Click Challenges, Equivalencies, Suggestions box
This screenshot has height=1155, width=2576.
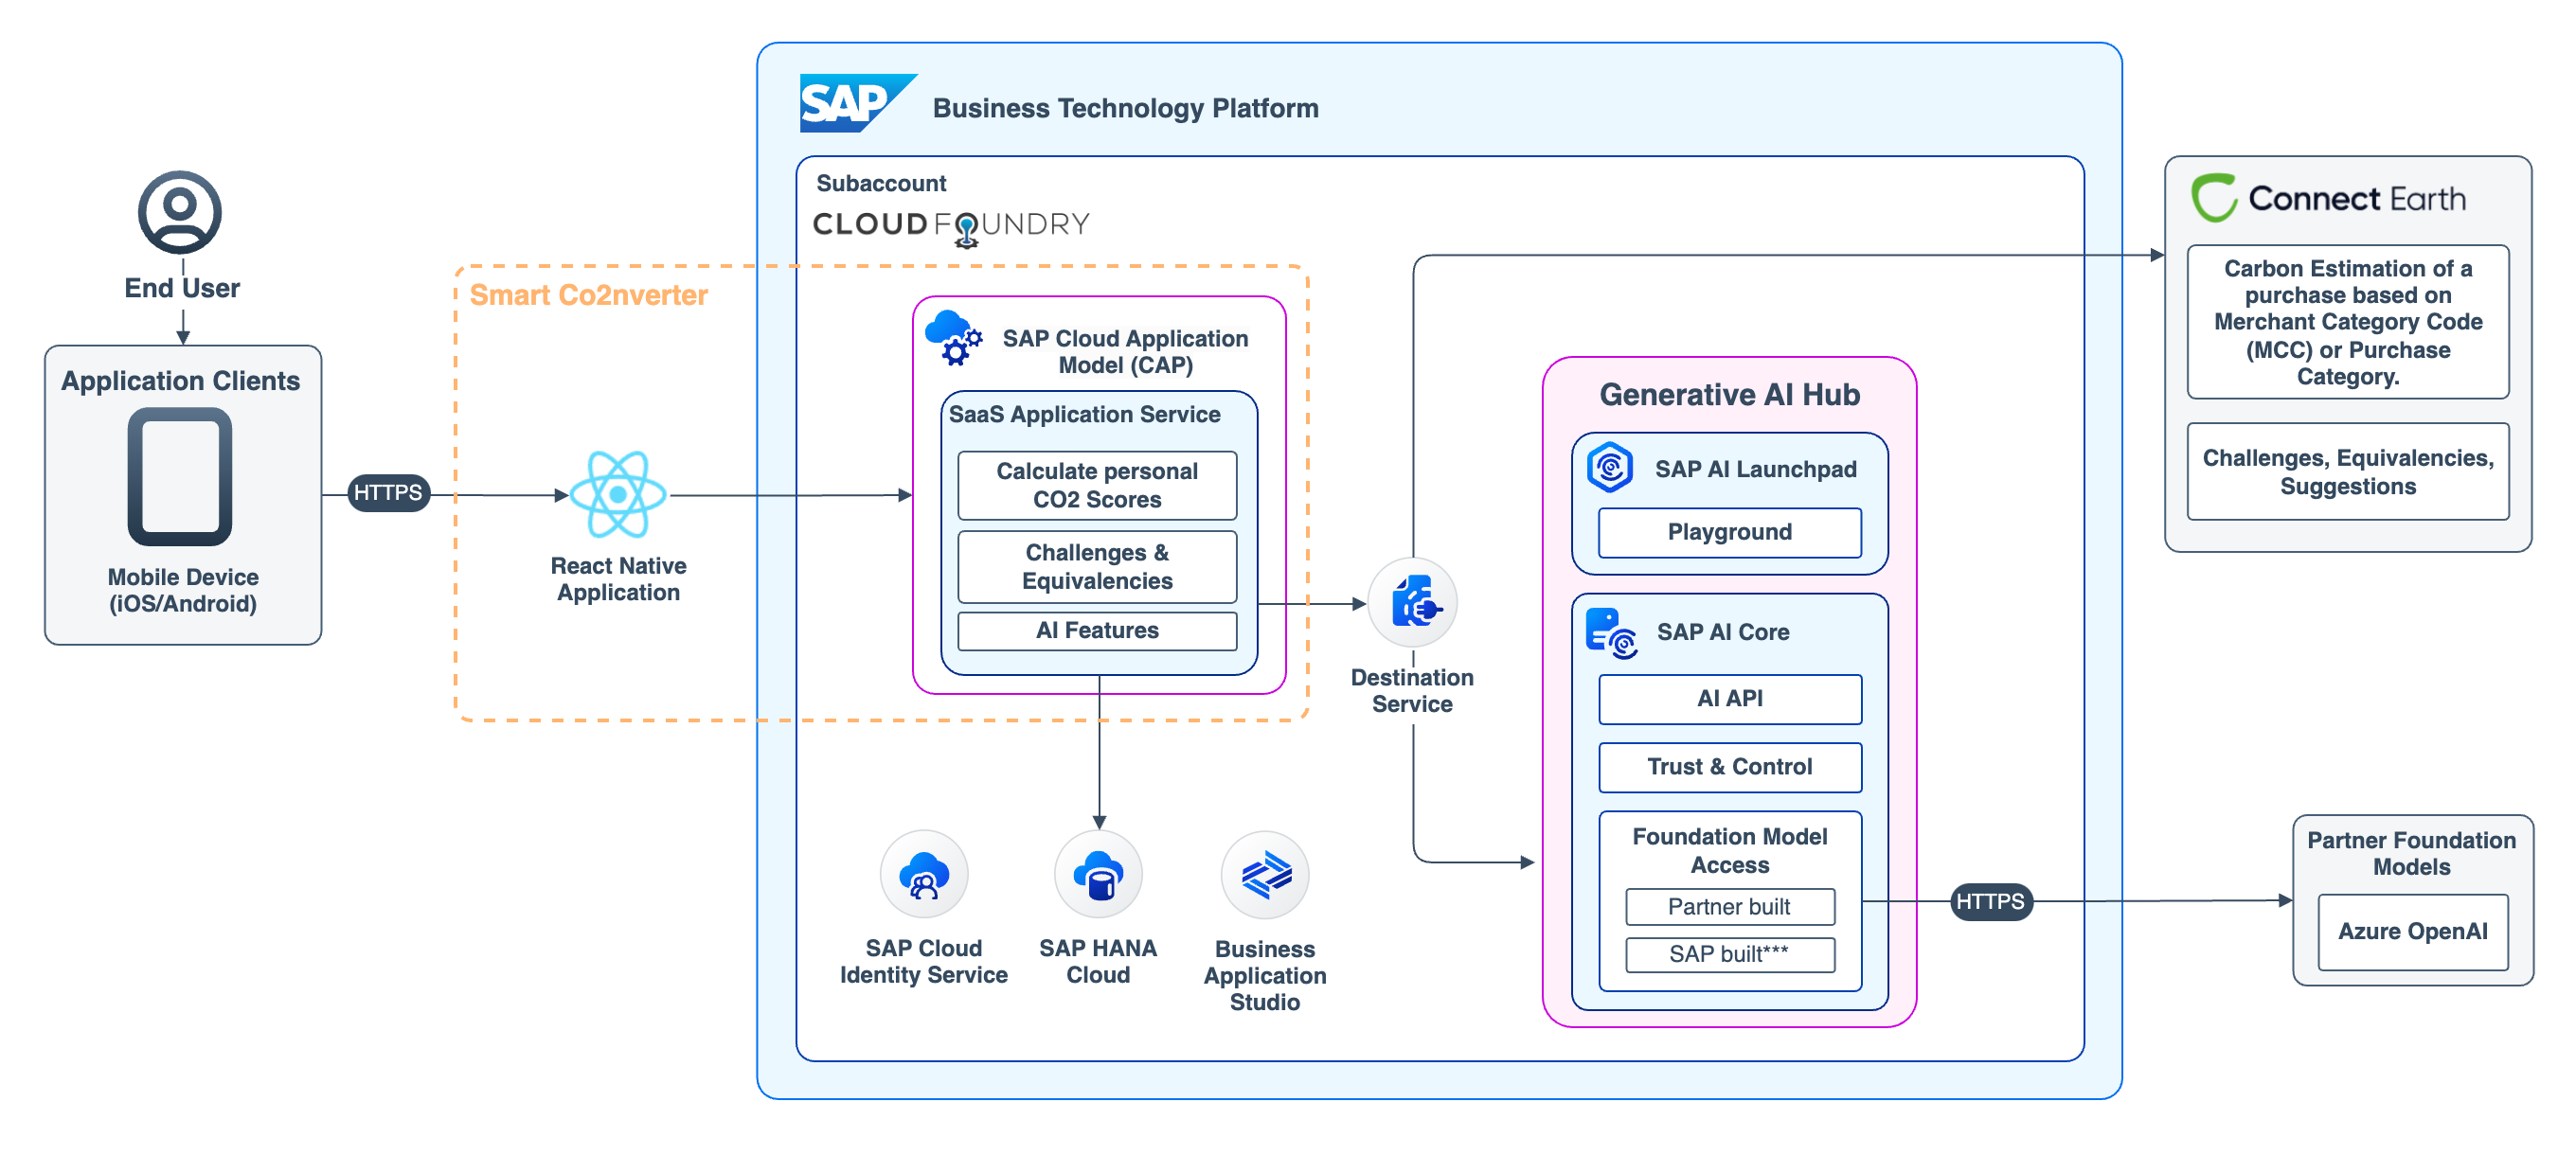tap(2347, 472)
